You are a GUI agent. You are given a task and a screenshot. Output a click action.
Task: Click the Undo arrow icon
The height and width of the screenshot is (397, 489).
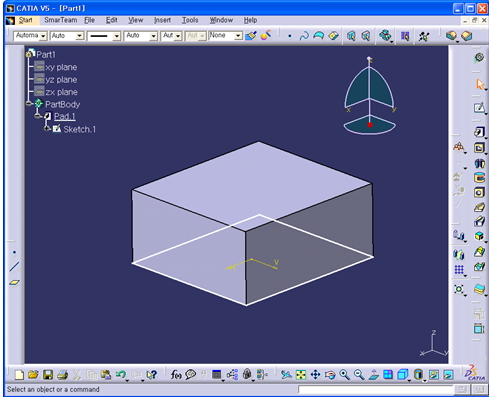tap(121, 375)
